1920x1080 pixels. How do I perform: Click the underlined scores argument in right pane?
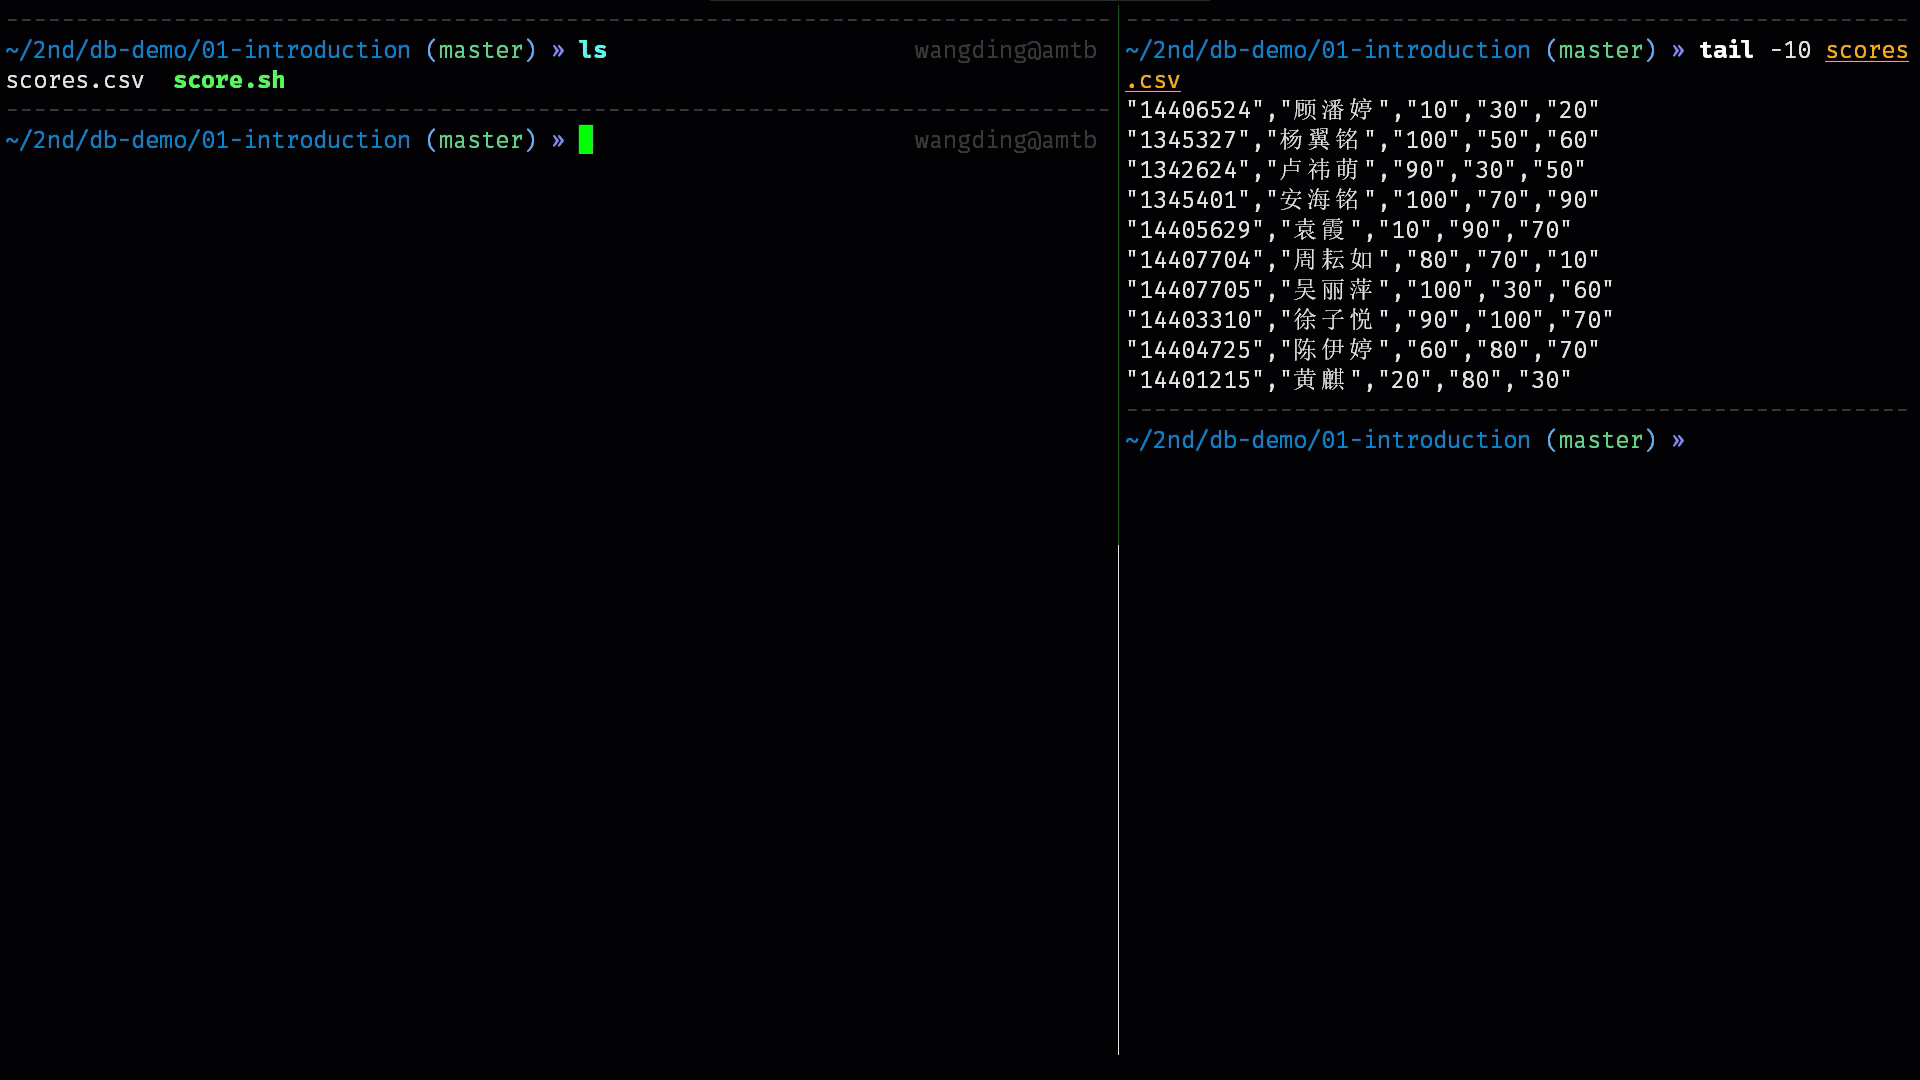tap(1866, 50)
